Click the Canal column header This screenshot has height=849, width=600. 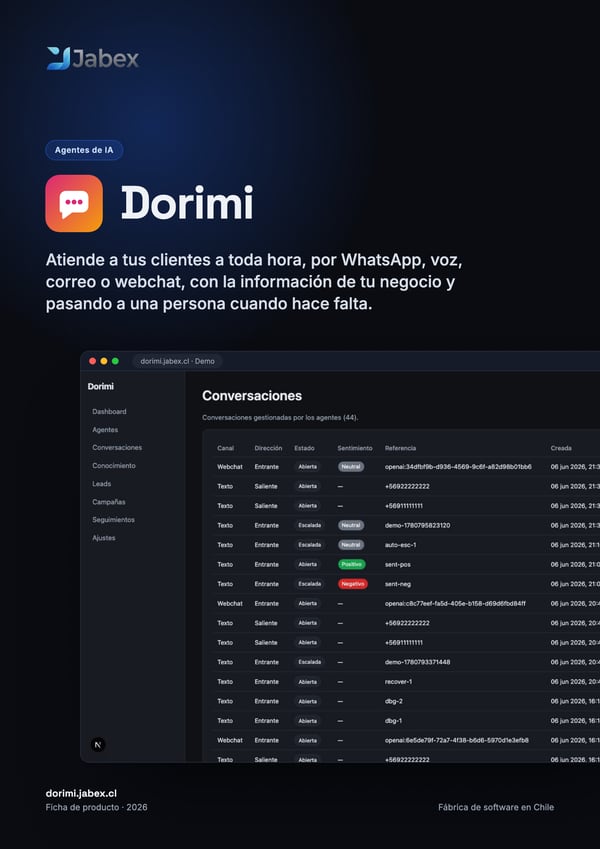[x=225, y=448]
